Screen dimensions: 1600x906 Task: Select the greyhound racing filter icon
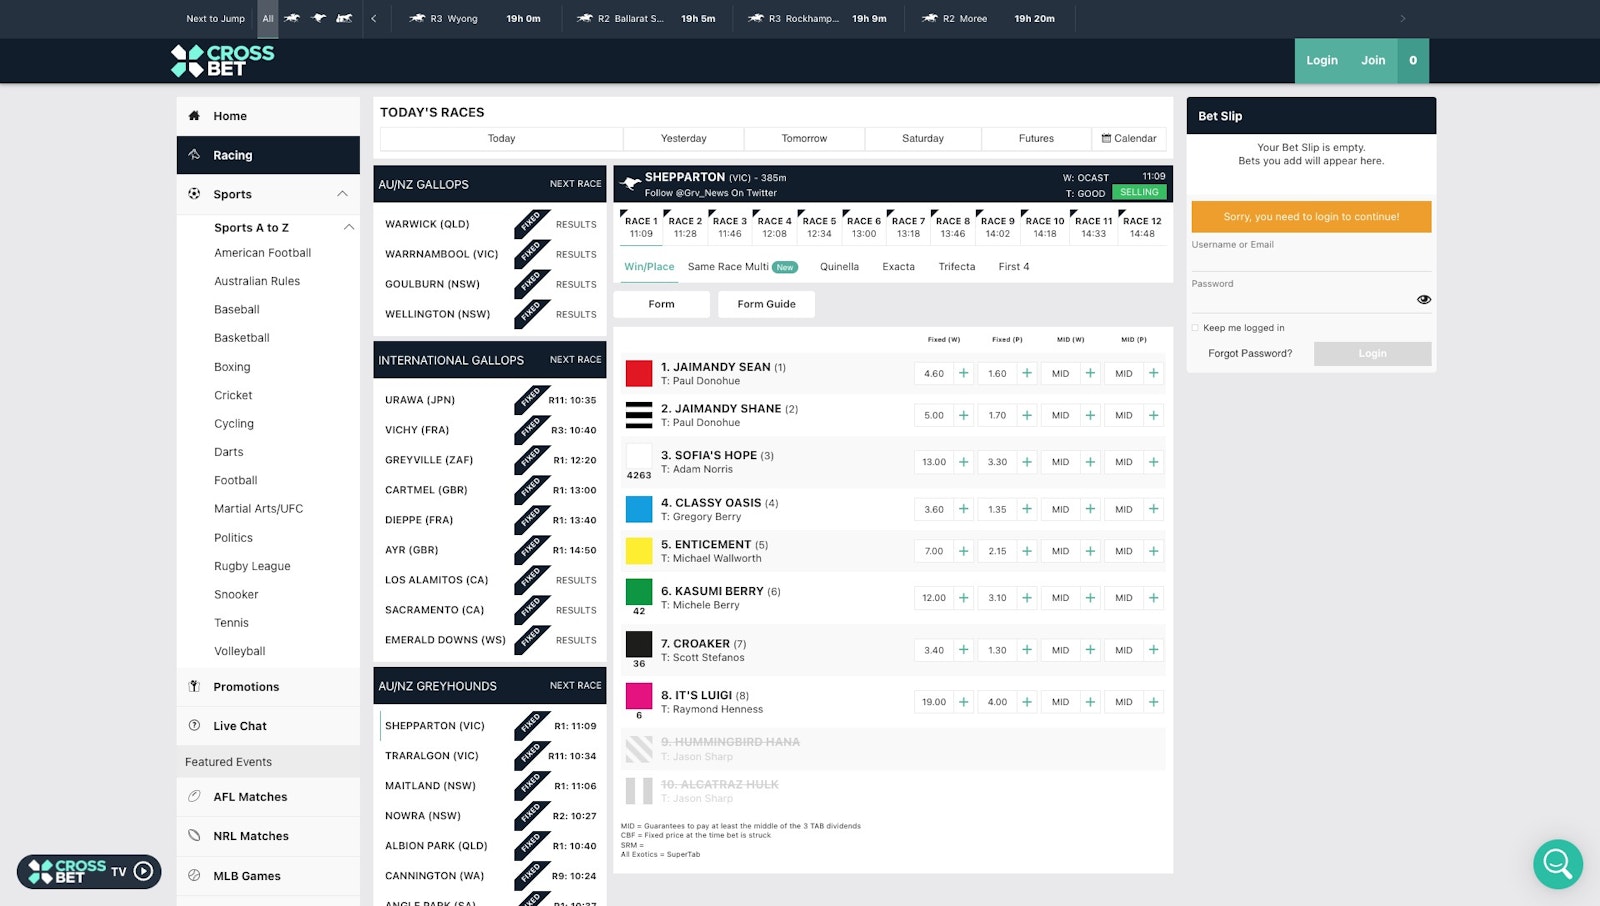tap(318, 18)
